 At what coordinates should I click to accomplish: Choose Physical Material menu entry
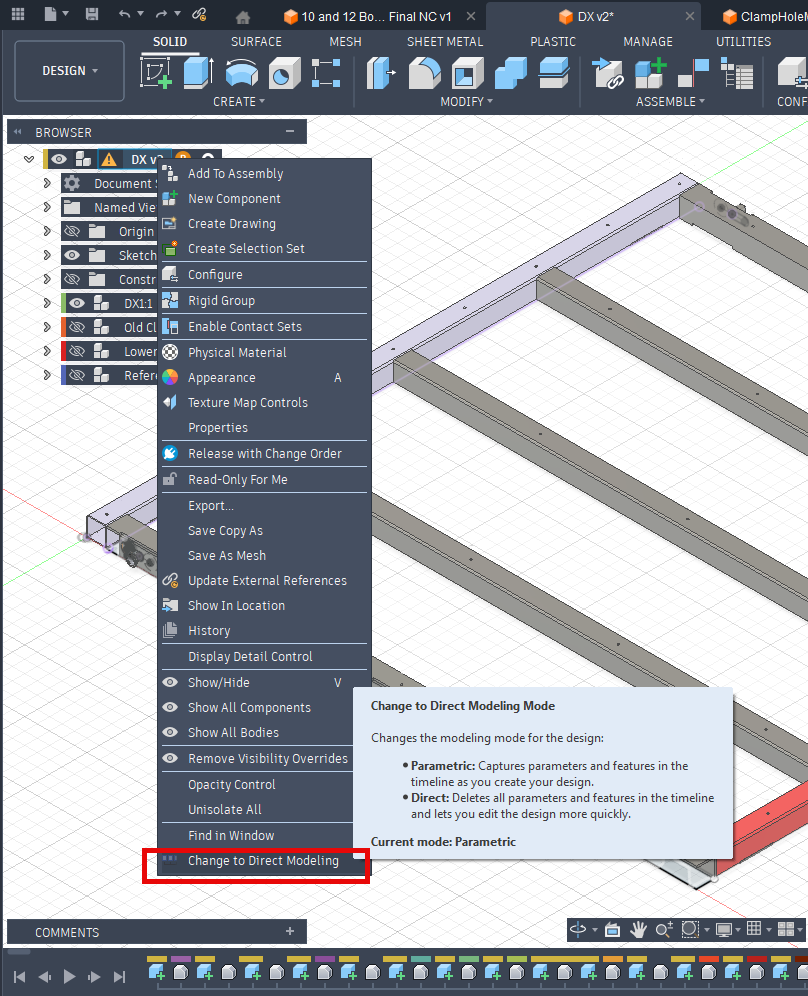(x=264, y=353)
